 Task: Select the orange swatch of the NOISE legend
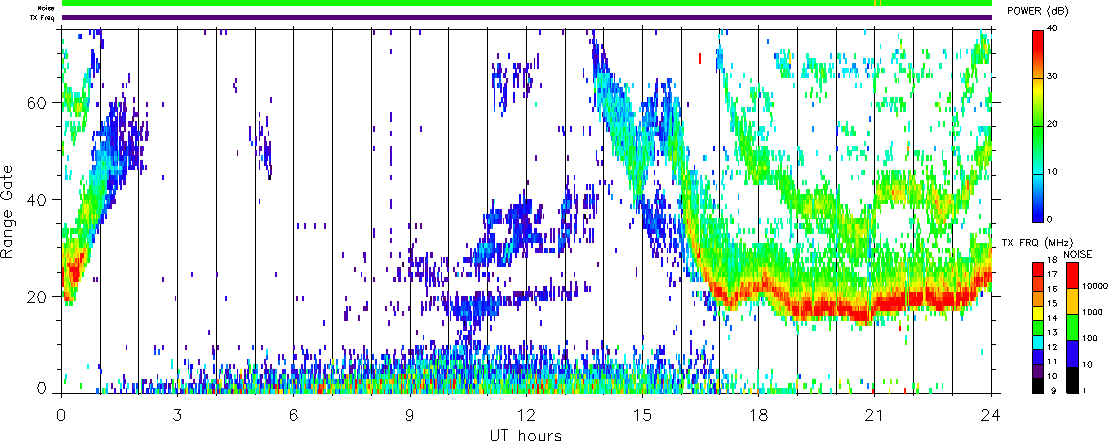point(1072,301)
